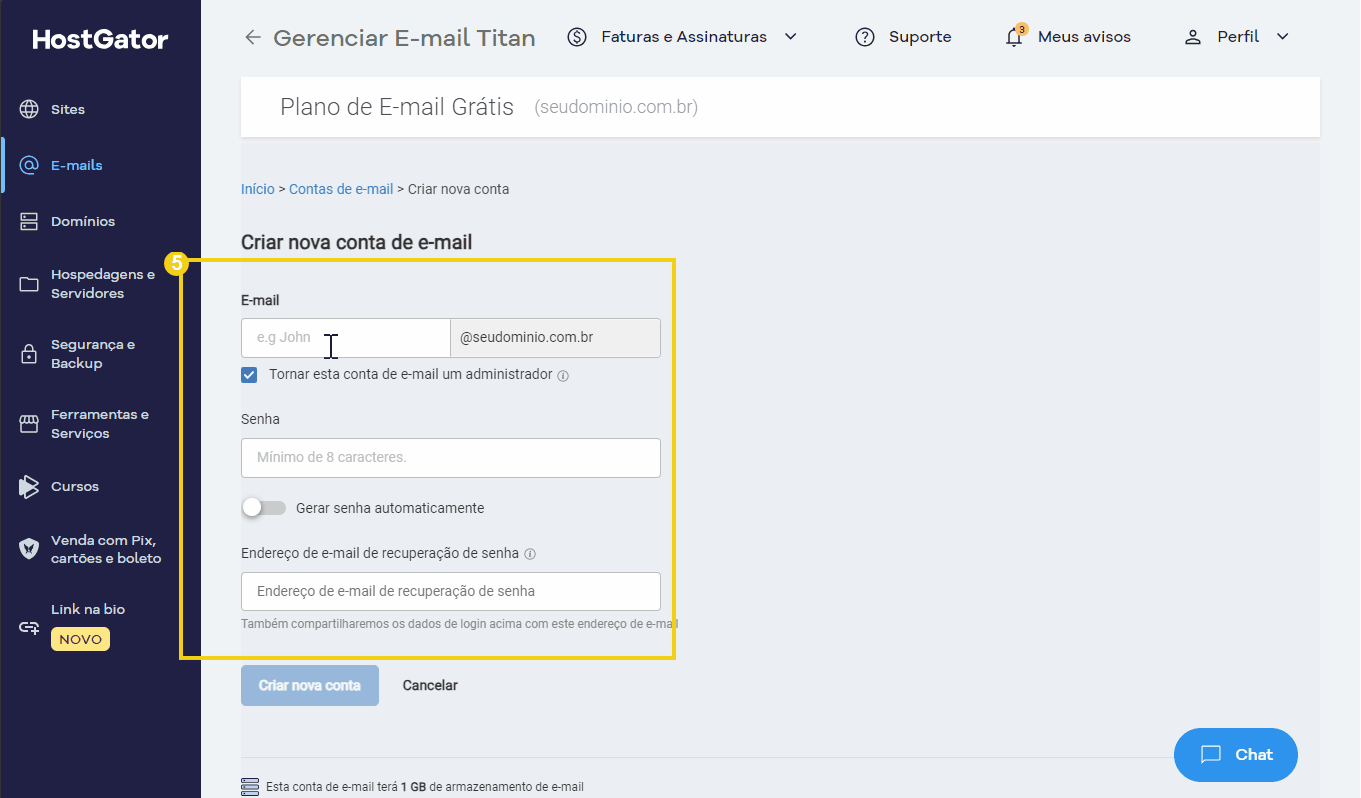Click the dollar icon for Faturas e Assinaturas

pos(577,37)
